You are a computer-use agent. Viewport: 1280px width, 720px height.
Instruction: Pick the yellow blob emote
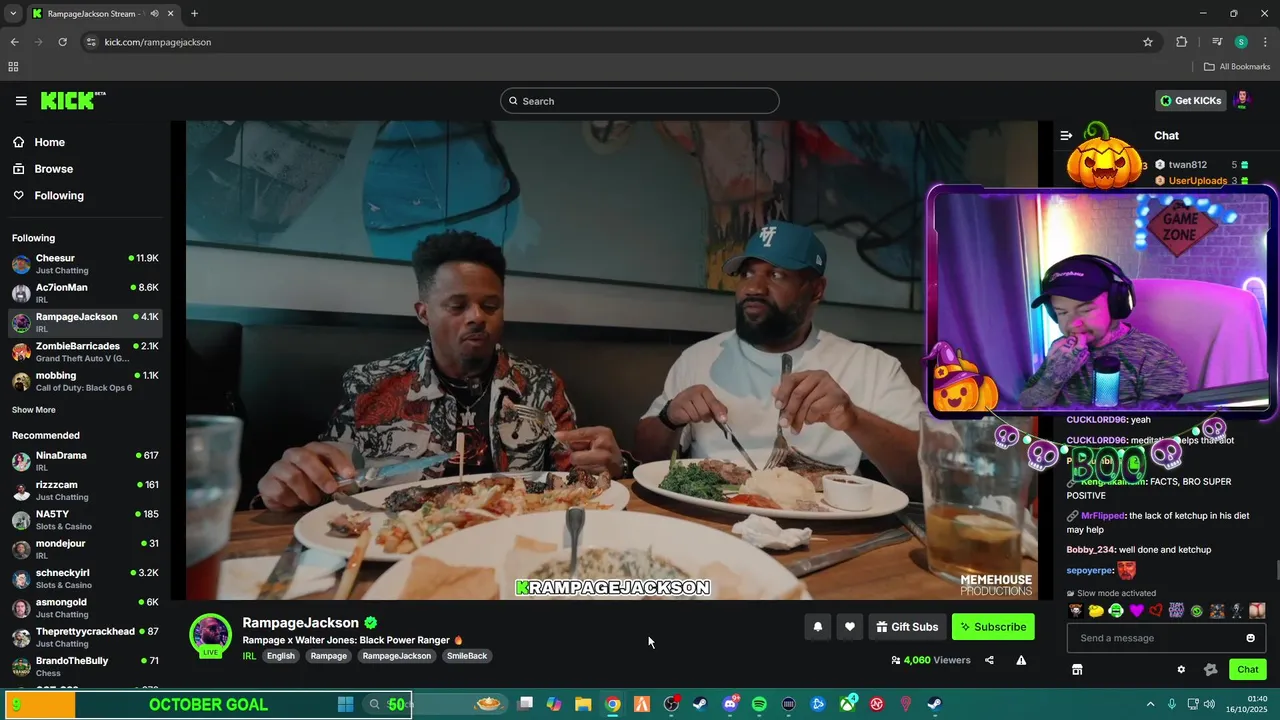[1096, 611]
